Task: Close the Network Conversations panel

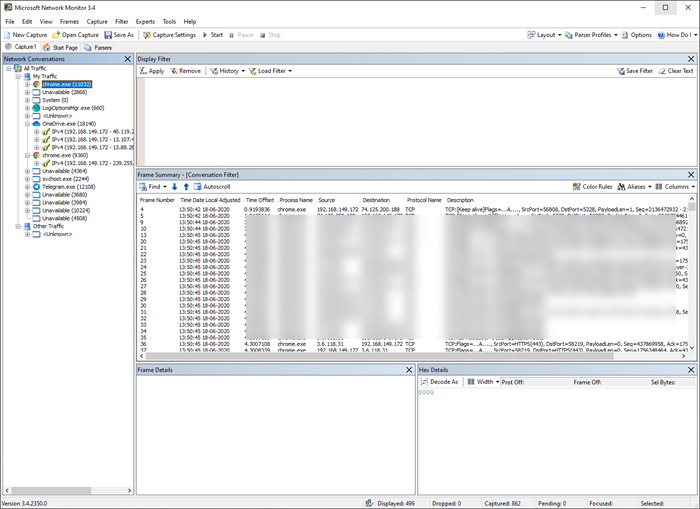Action: pyautogui.click(x=127, y=59)
